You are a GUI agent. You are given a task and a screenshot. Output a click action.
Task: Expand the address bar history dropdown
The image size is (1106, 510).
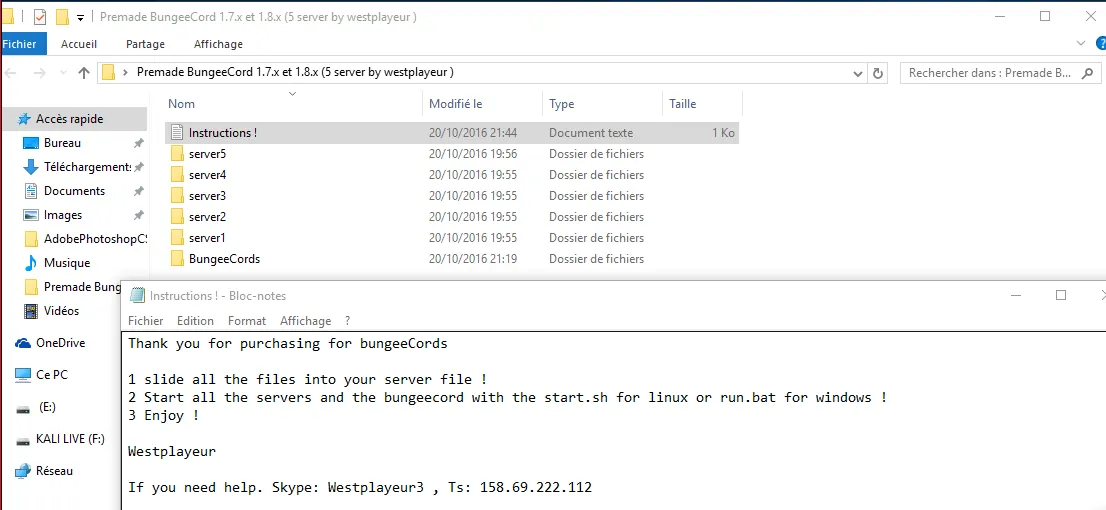coord(858,73)
